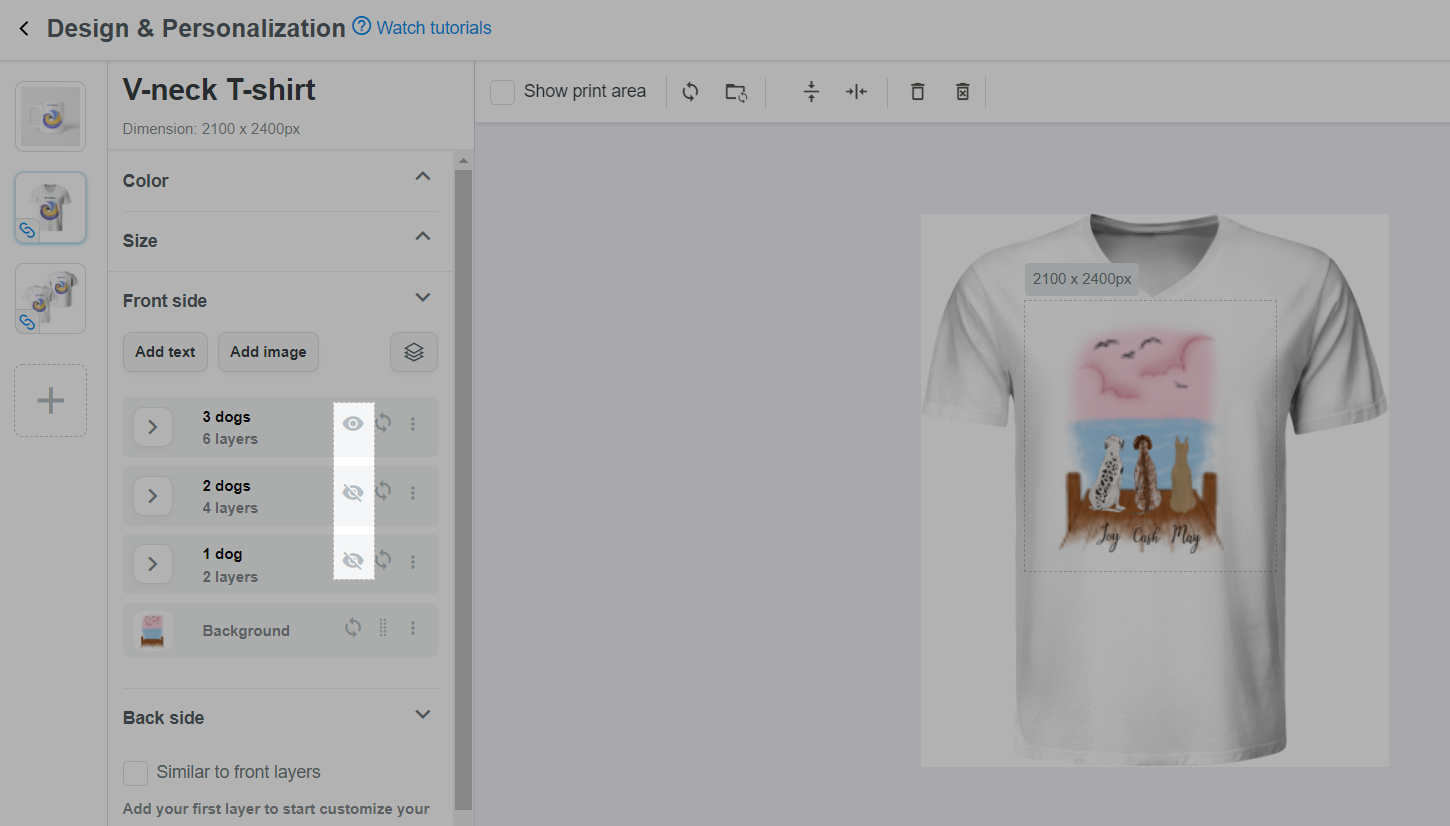The width and height of the screenshot is (1450, 826).
Task: Click the refresh sync icon in top toolbar
Action: (x=690, y=92)
